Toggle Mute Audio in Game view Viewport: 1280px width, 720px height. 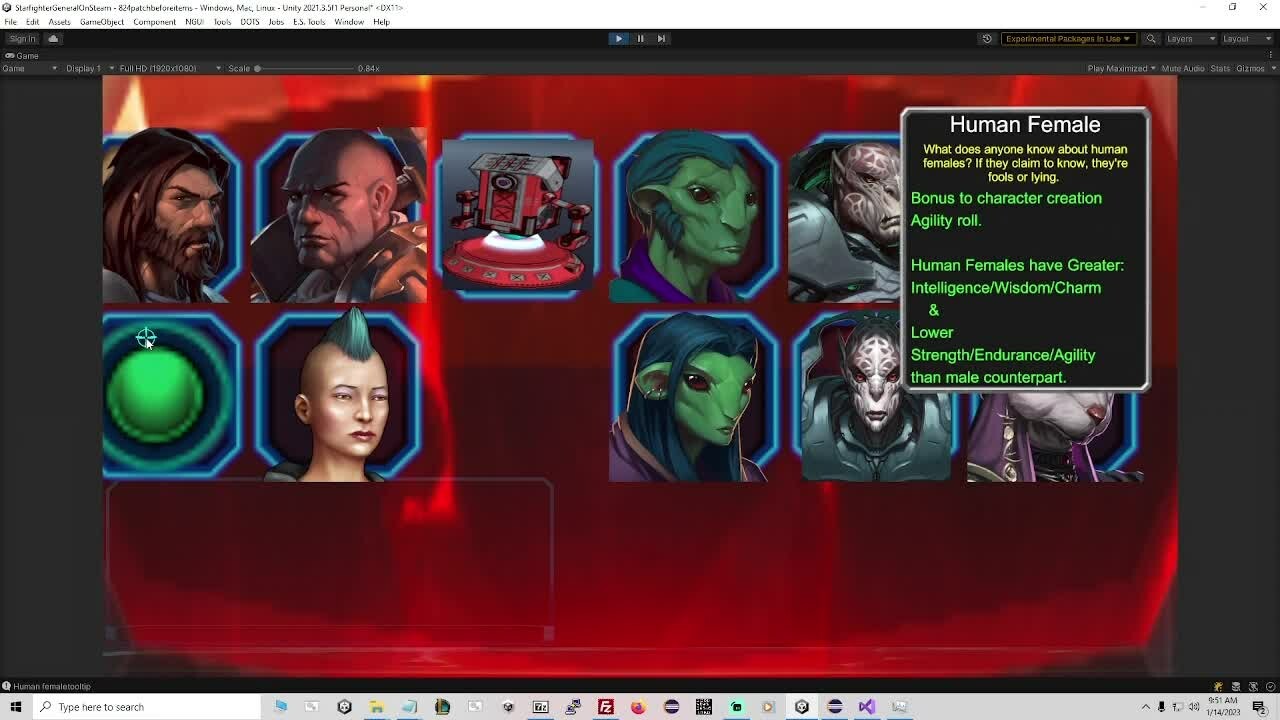pos(1182,68)
